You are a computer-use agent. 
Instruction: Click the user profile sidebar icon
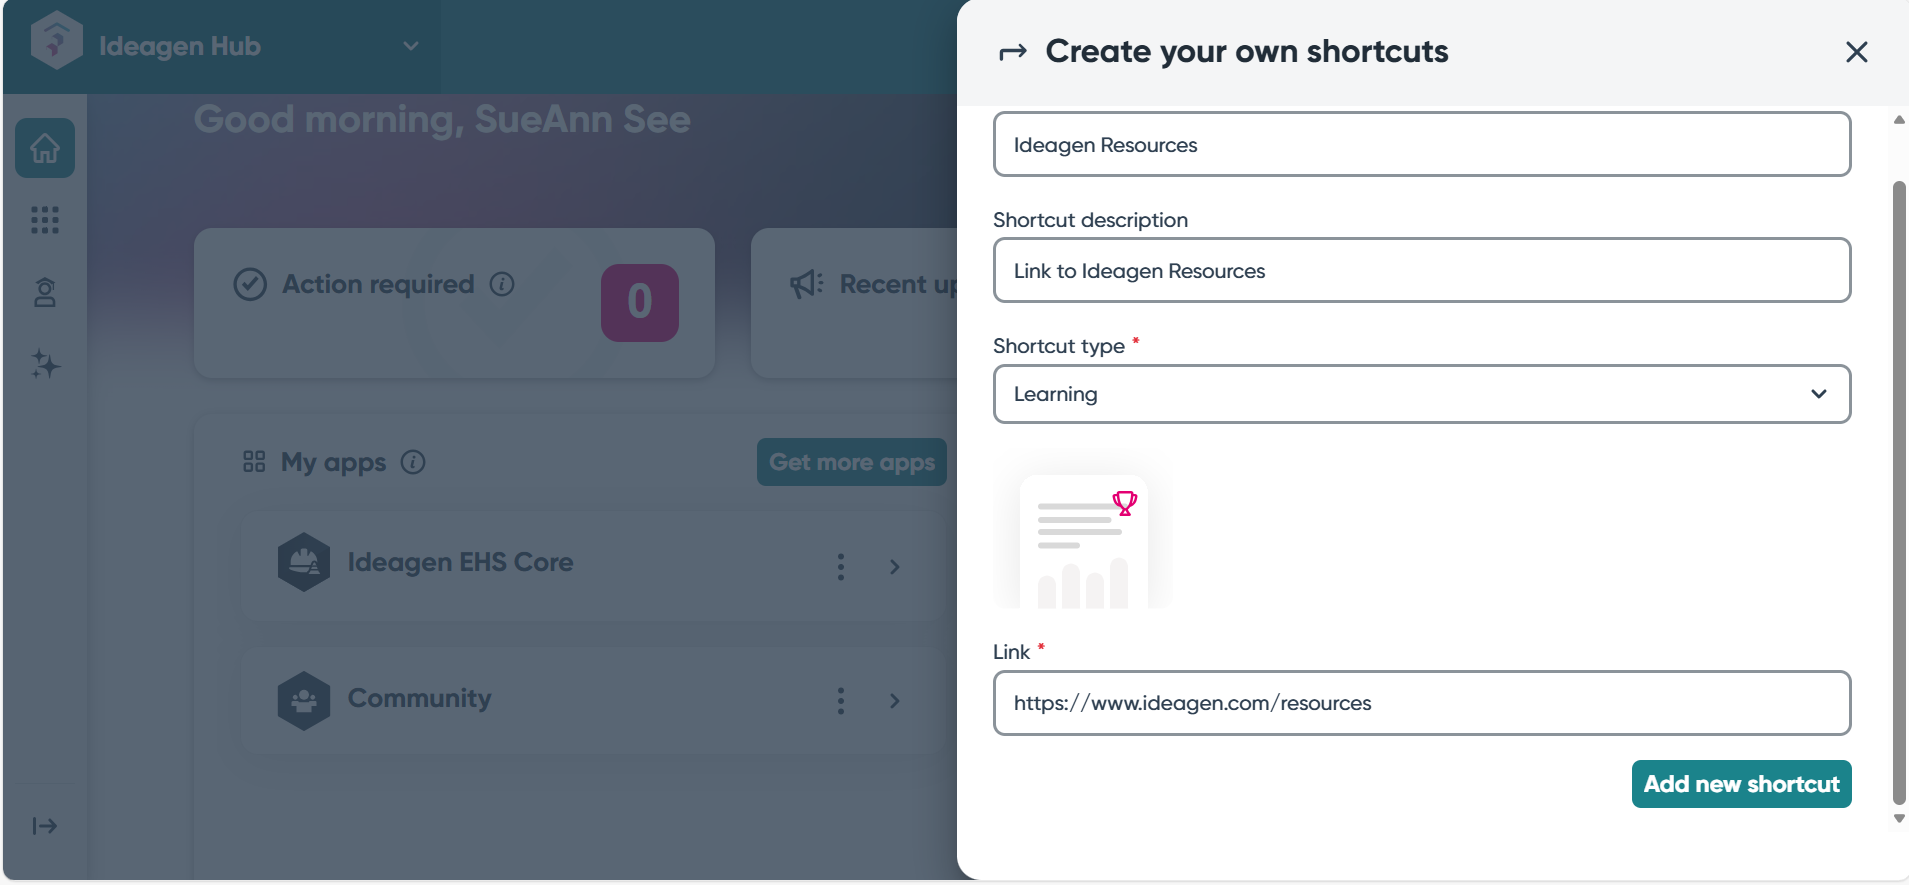(x=45, y=292)
